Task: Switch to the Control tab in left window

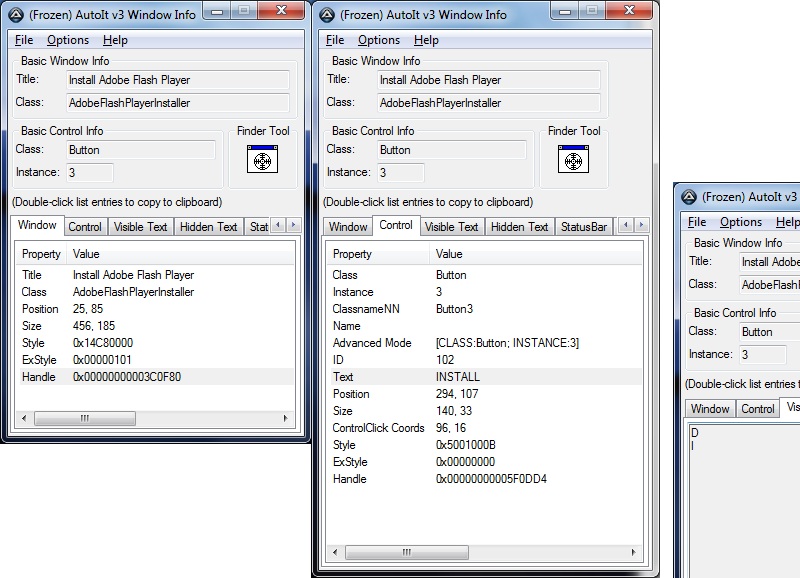Action: tap(85, 227)
